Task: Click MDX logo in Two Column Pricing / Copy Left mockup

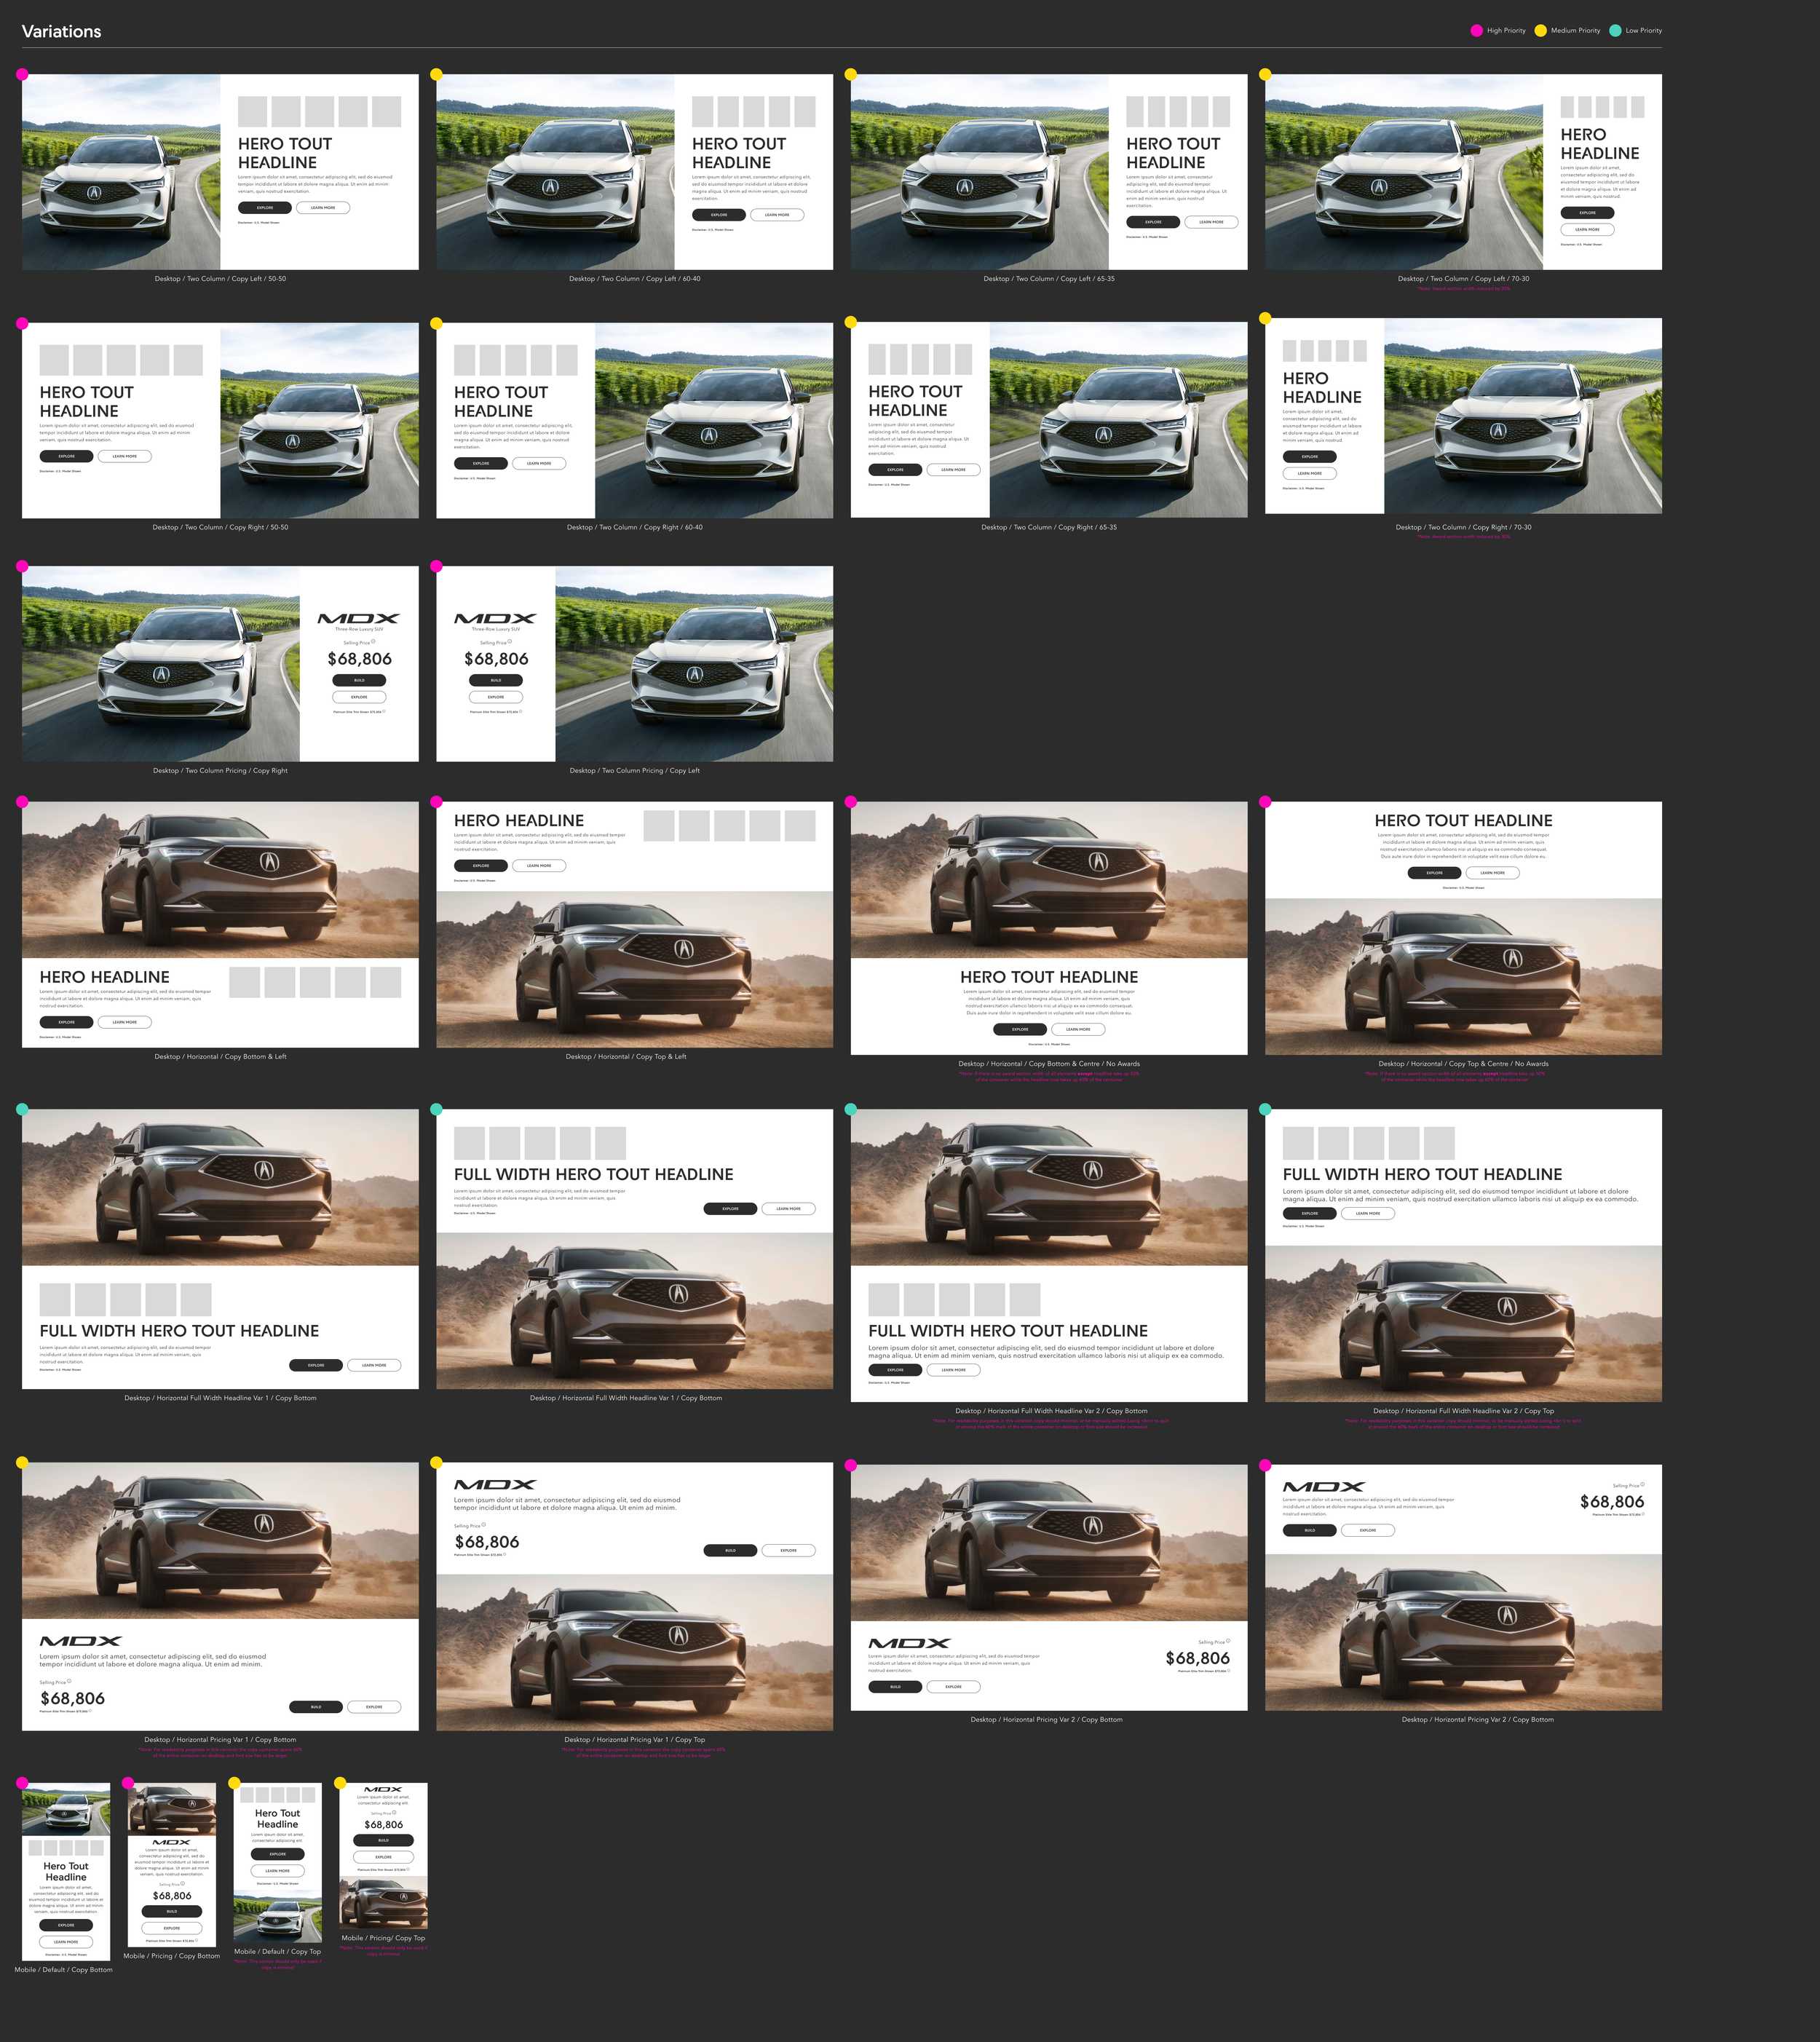Action: 496,618
